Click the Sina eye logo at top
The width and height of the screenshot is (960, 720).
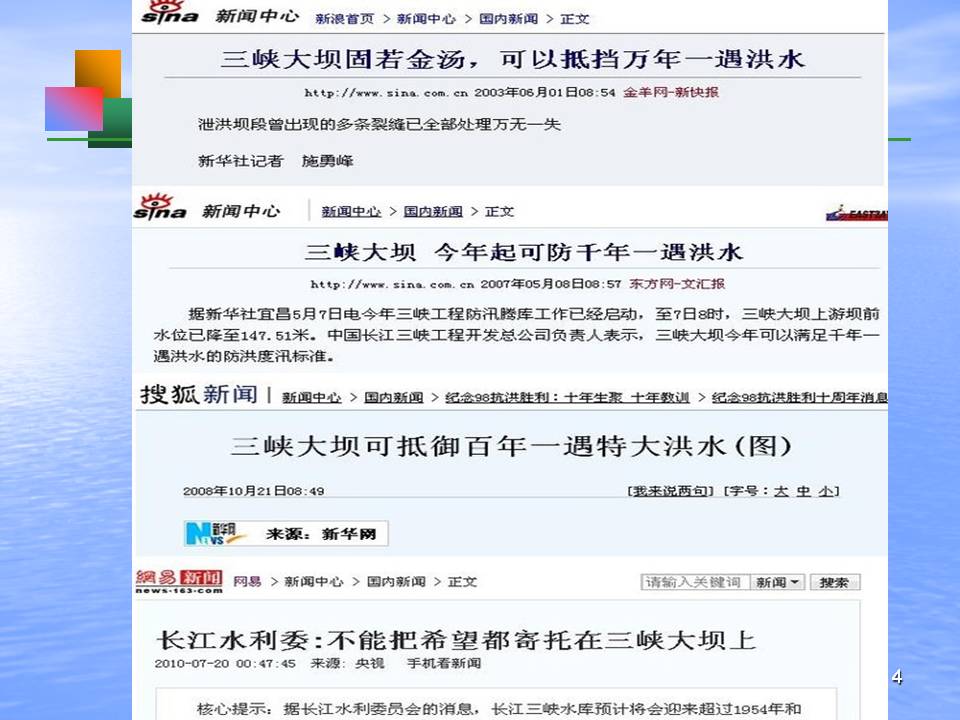click(x=169, y=12)
